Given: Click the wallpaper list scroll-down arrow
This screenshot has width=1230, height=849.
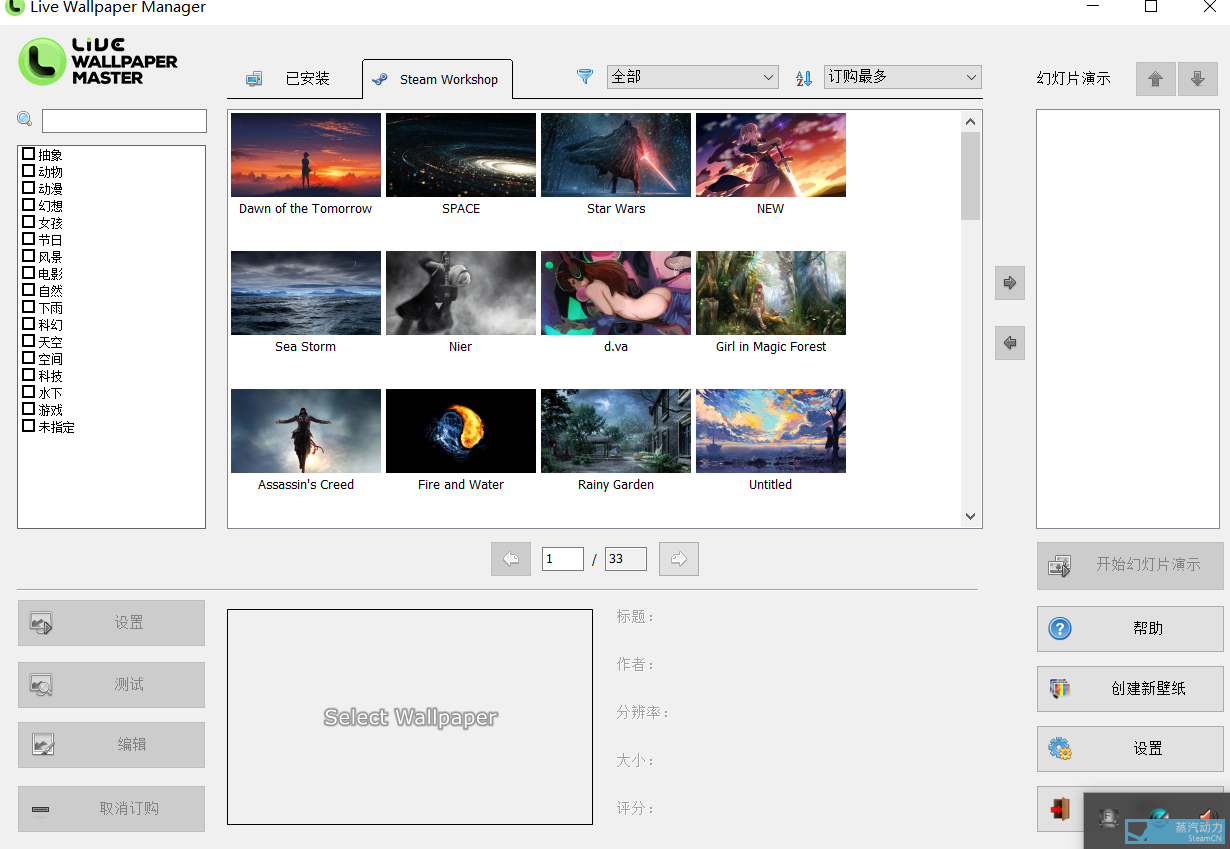Looking at the screenshot, I should tap(970, 516).
